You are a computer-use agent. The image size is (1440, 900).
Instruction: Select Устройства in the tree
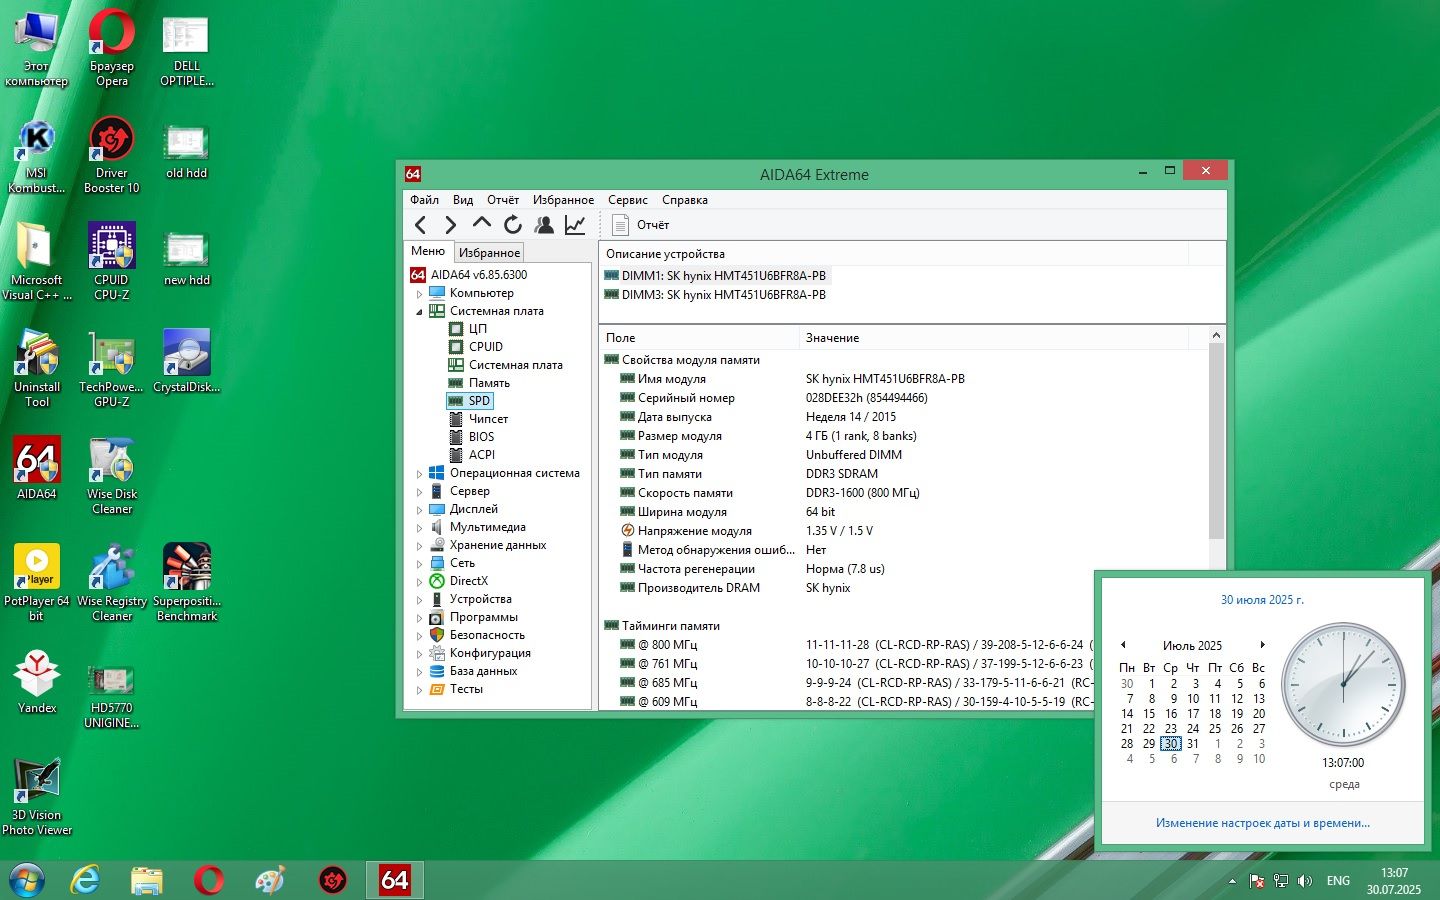480,599
